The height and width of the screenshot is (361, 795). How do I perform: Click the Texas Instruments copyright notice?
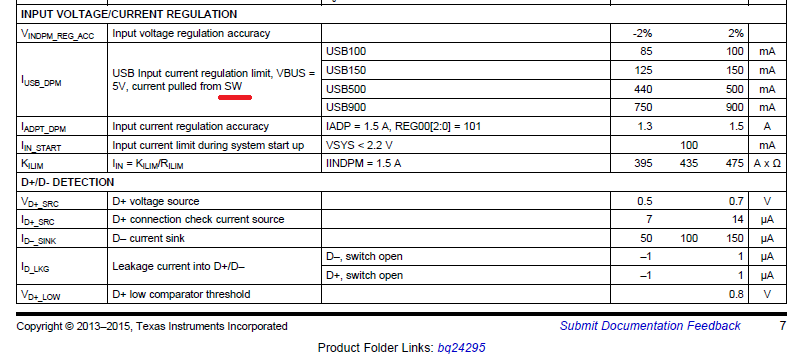coord(152,327)
